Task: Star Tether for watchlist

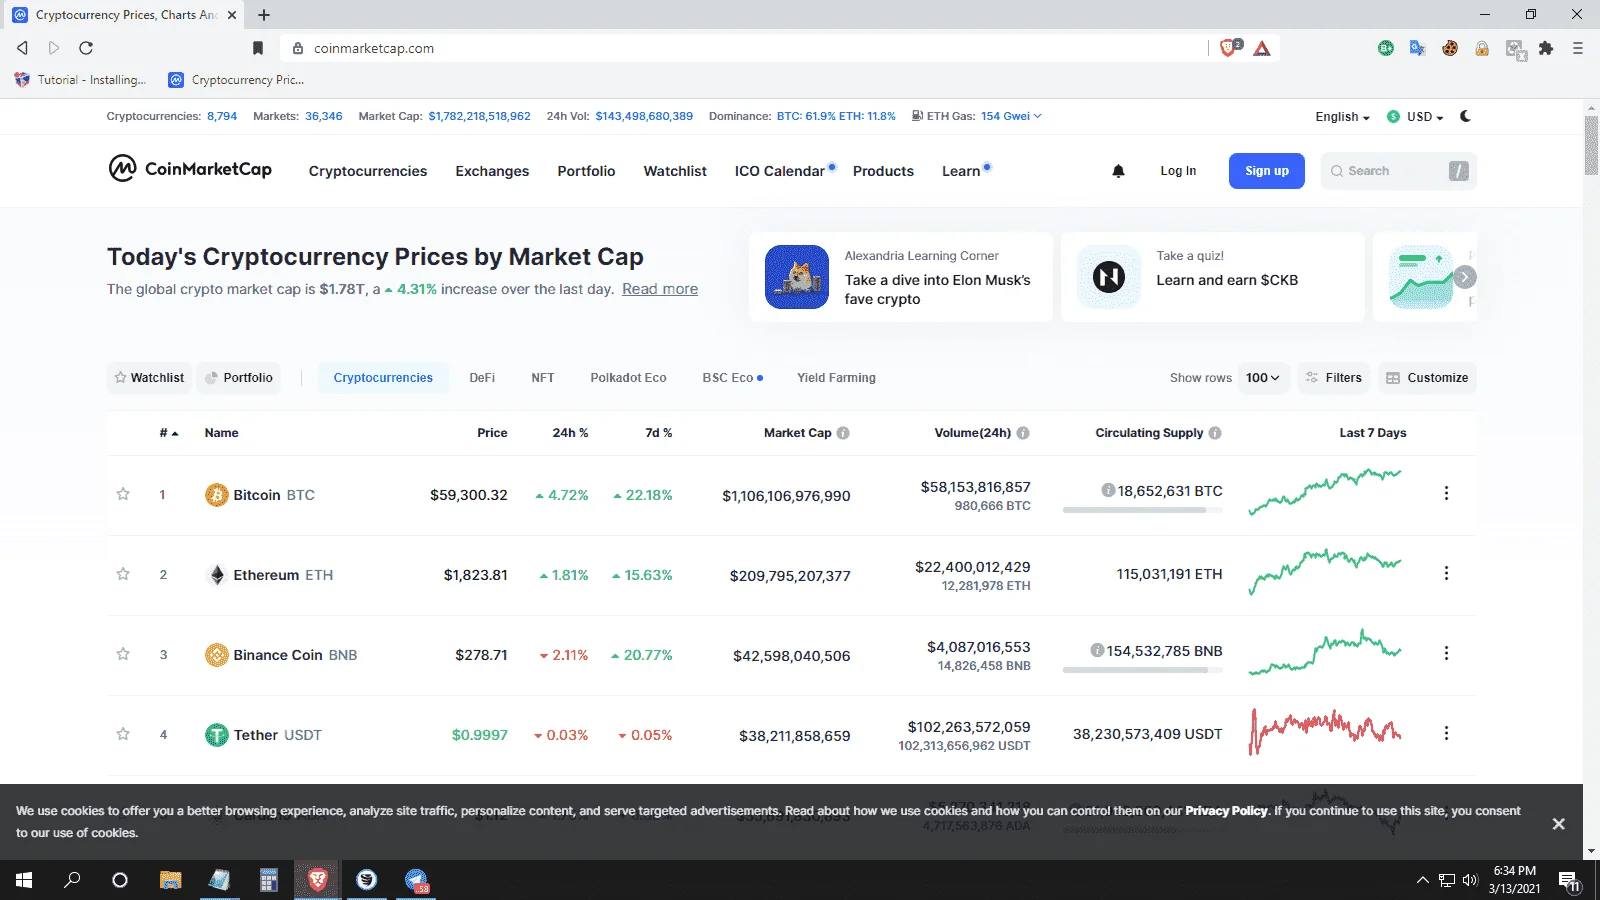Action: [x=123, y=734]
